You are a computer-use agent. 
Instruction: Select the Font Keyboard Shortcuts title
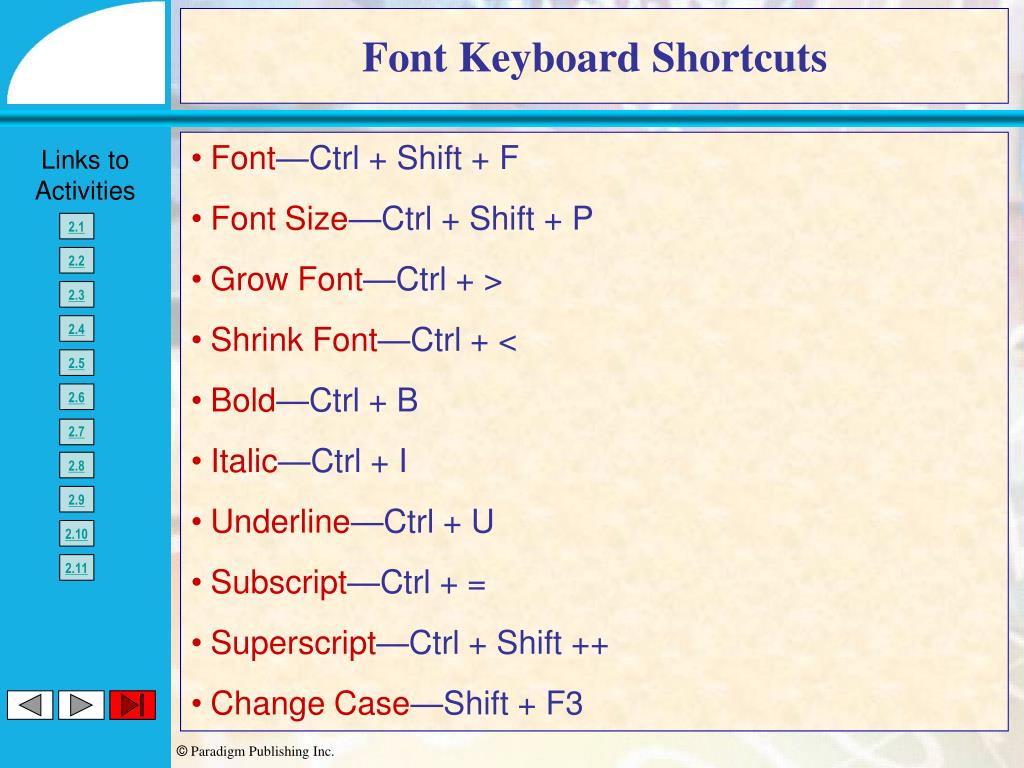pyautogui.click(x=594, y=57)
